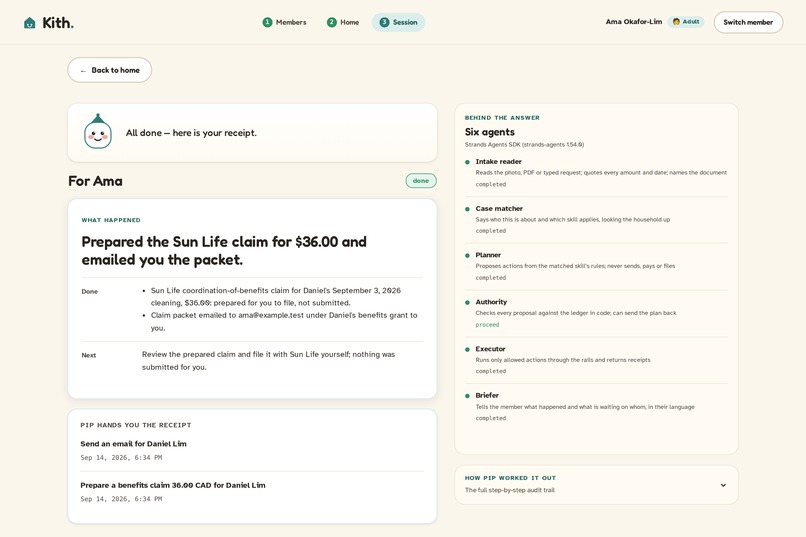Click the 'Done' row label

[89, 291]
